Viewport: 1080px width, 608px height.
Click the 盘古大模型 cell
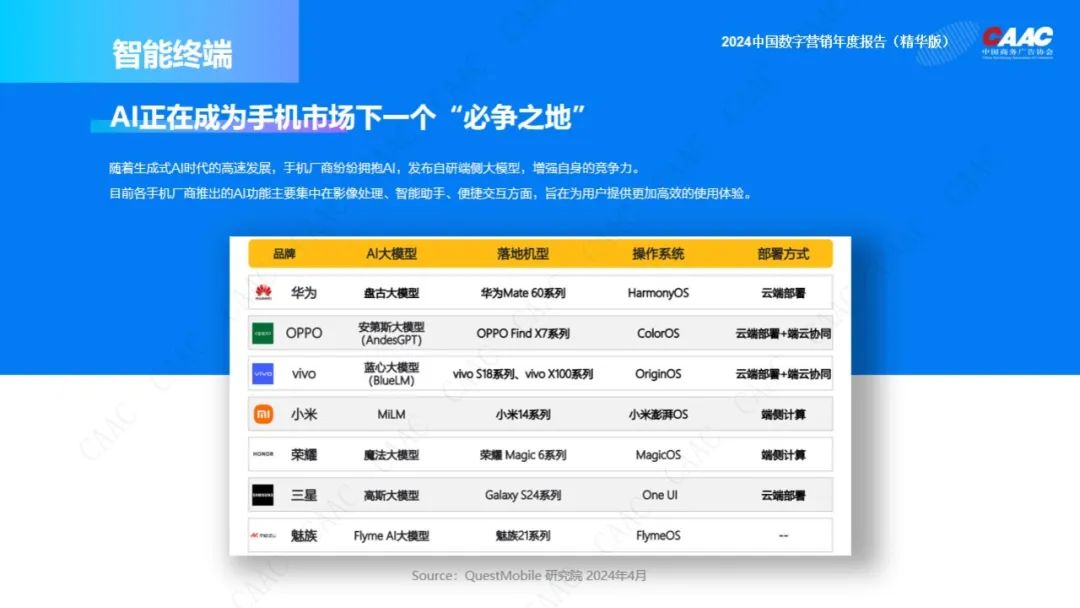point(391,293)
